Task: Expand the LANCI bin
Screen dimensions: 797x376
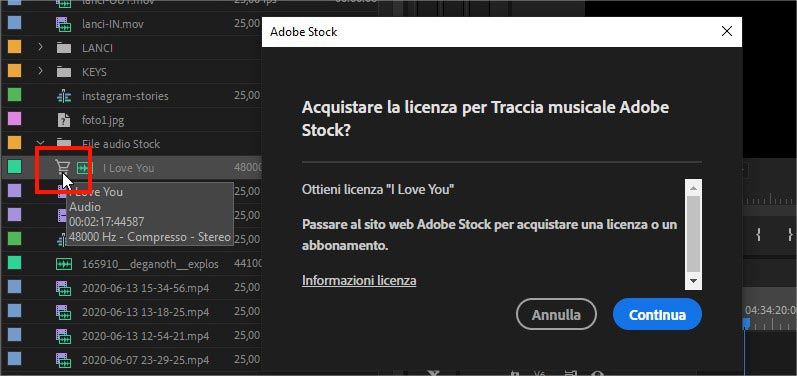Action: pos(40,47)
